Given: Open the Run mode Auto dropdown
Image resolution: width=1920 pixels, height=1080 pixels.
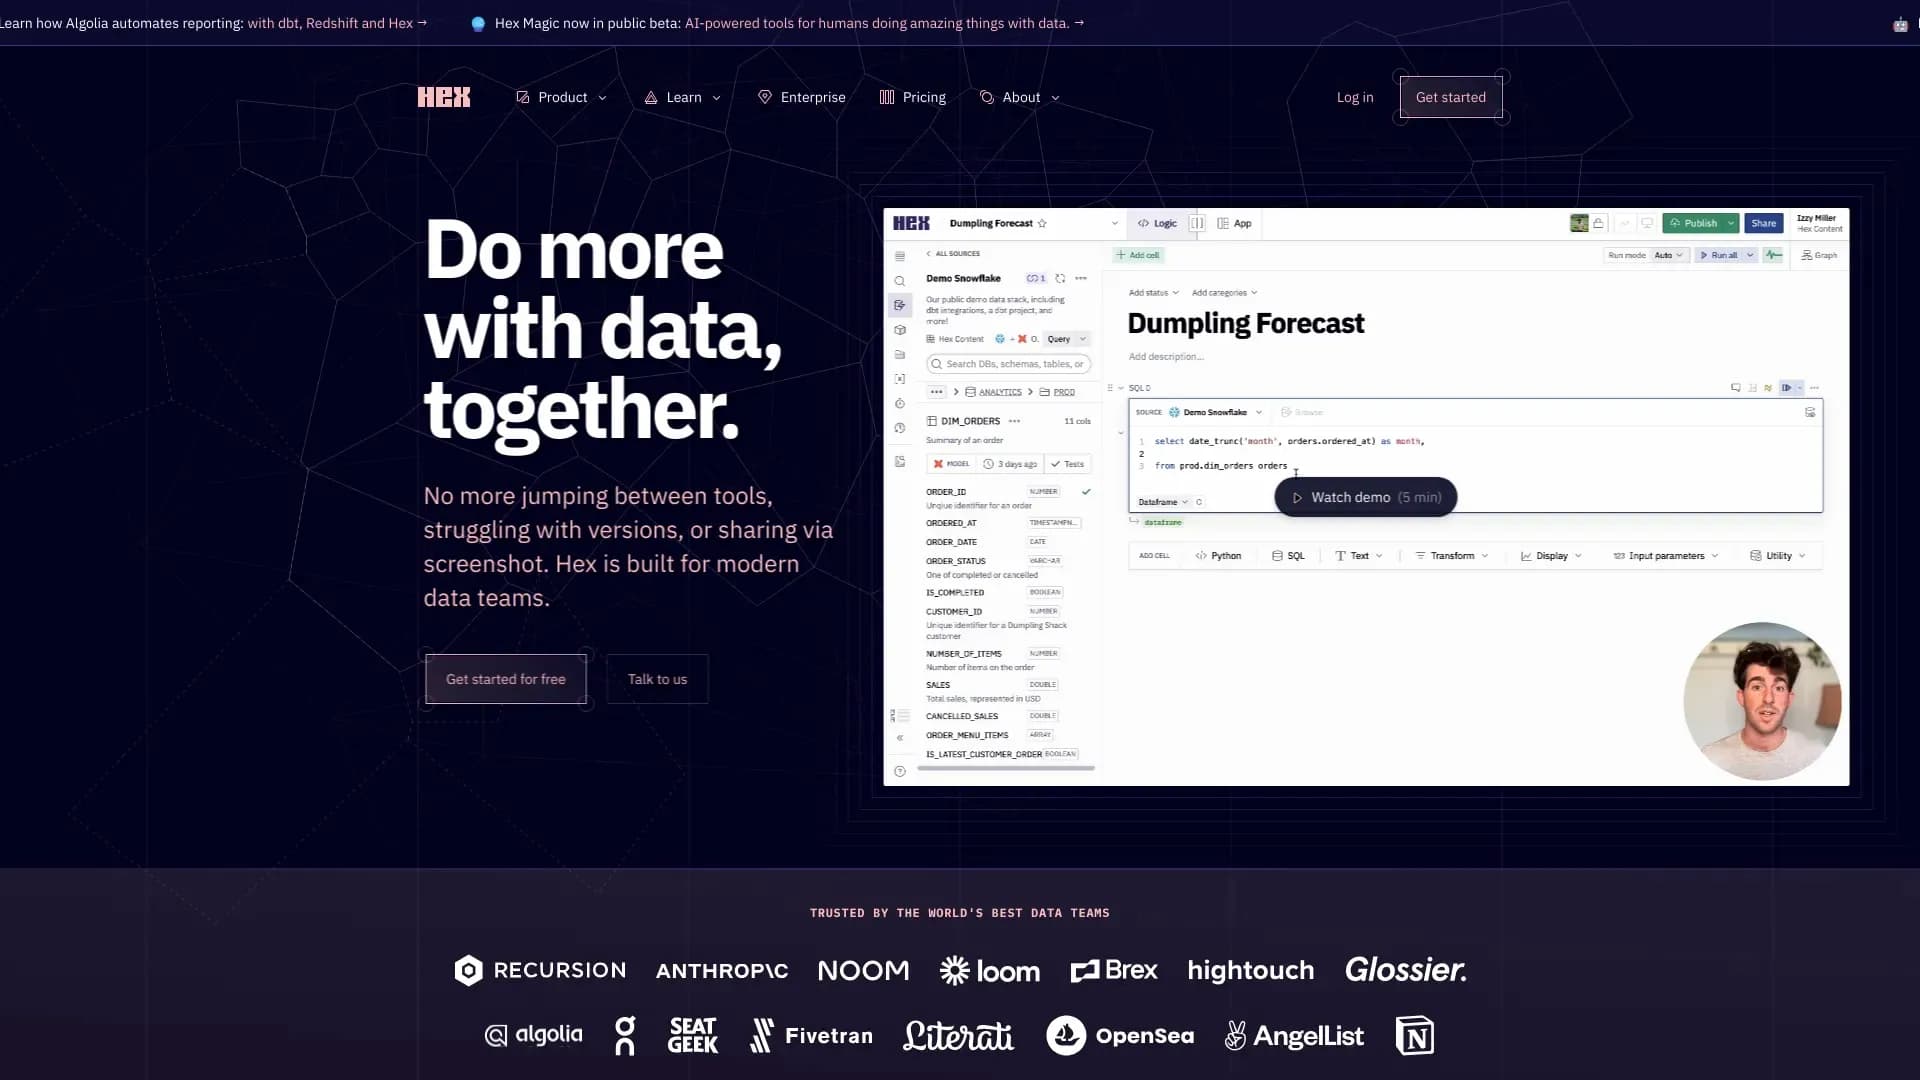Looking at the screenshot, I should click(1668, 255).
